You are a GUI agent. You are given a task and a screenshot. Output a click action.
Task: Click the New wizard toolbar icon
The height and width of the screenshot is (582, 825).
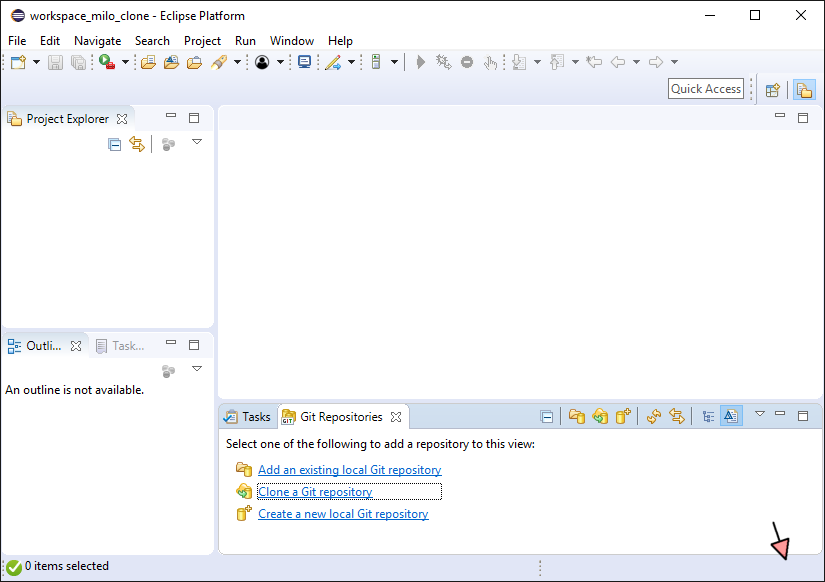point(18,62)
